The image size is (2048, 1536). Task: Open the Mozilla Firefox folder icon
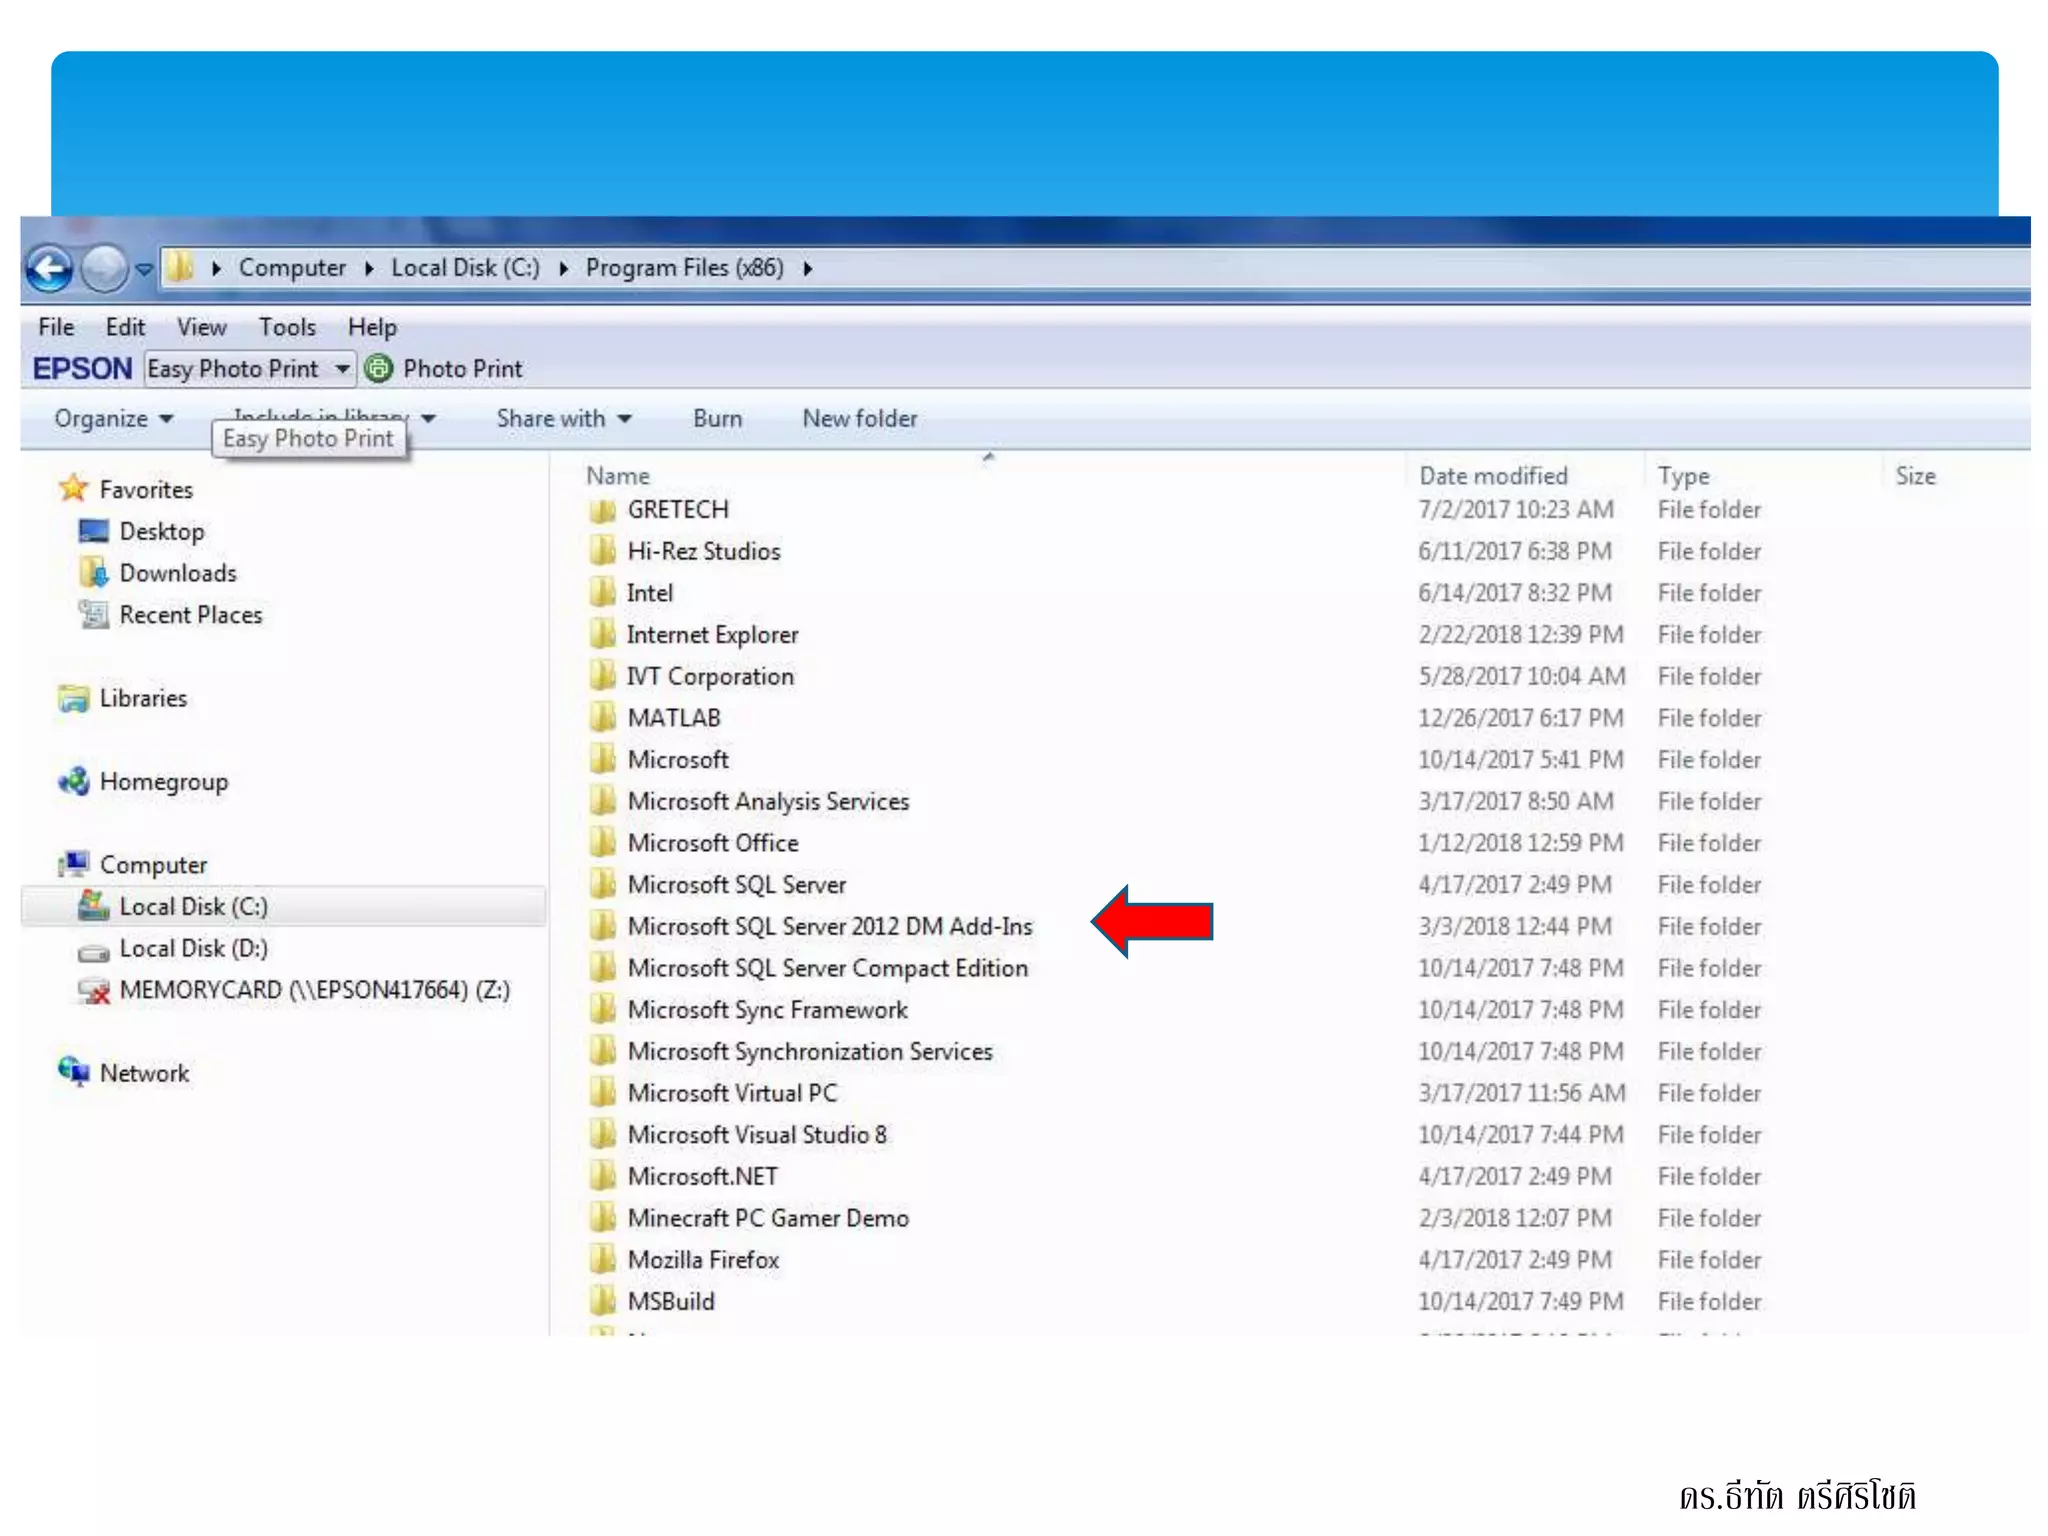coord(602,1259)
